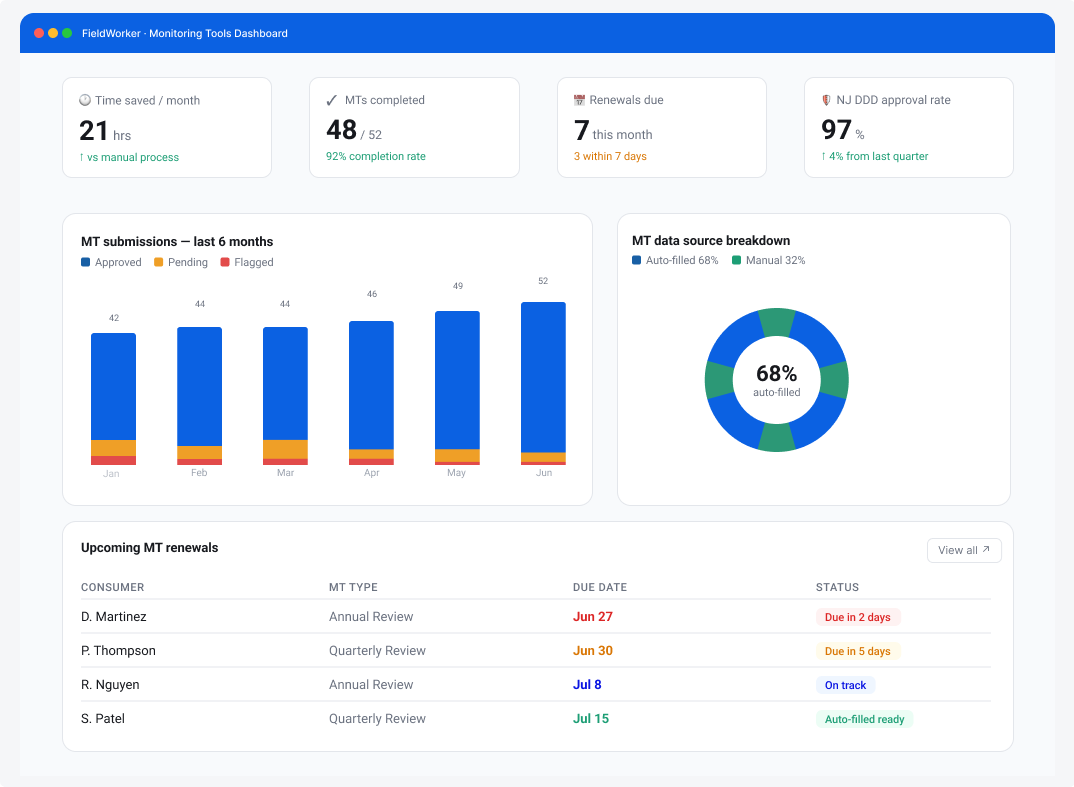Click '92% completion rate' text
Screen dimensions: 1074x787
(x=375, y=156)
